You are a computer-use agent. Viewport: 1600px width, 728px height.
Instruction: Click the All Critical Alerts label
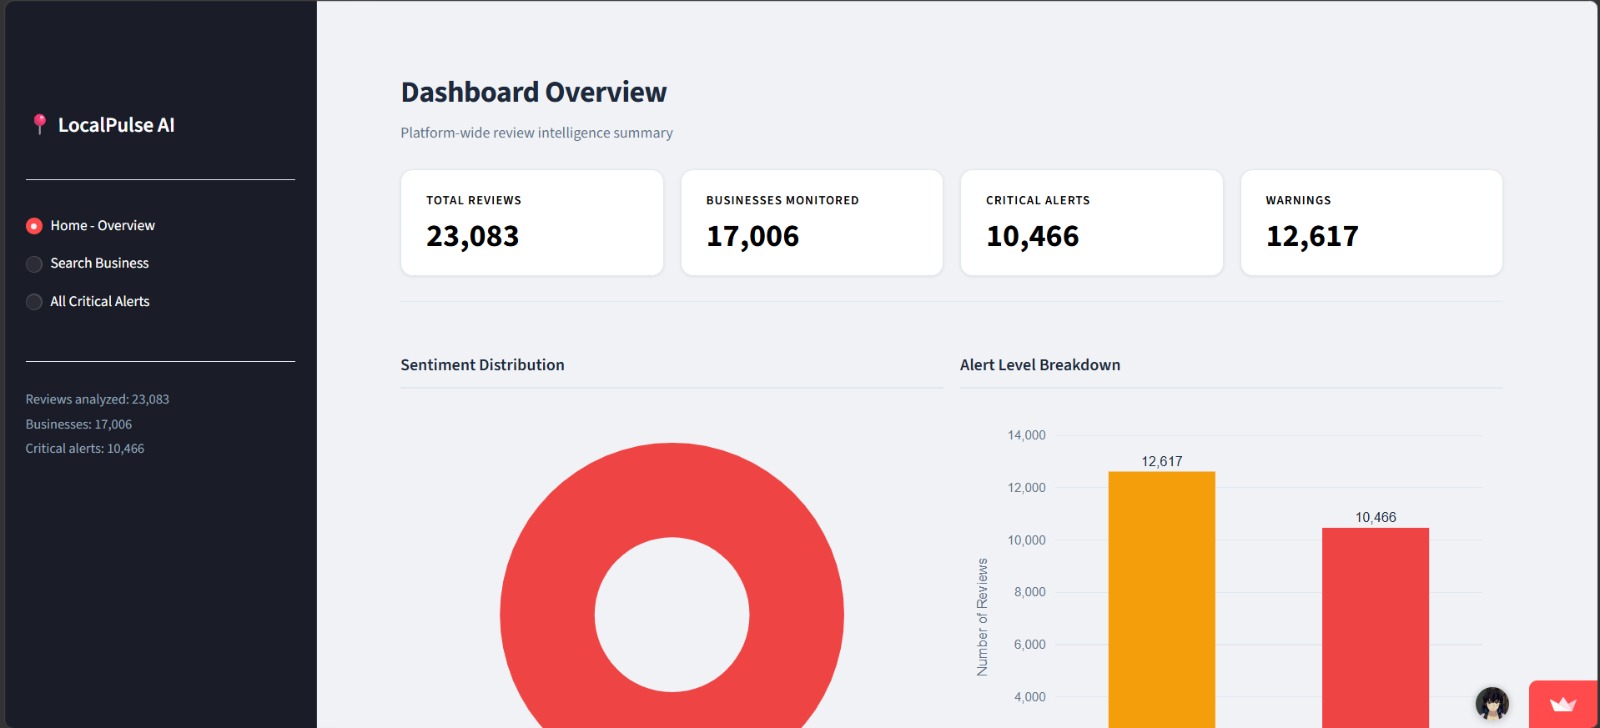click(100, 301)
